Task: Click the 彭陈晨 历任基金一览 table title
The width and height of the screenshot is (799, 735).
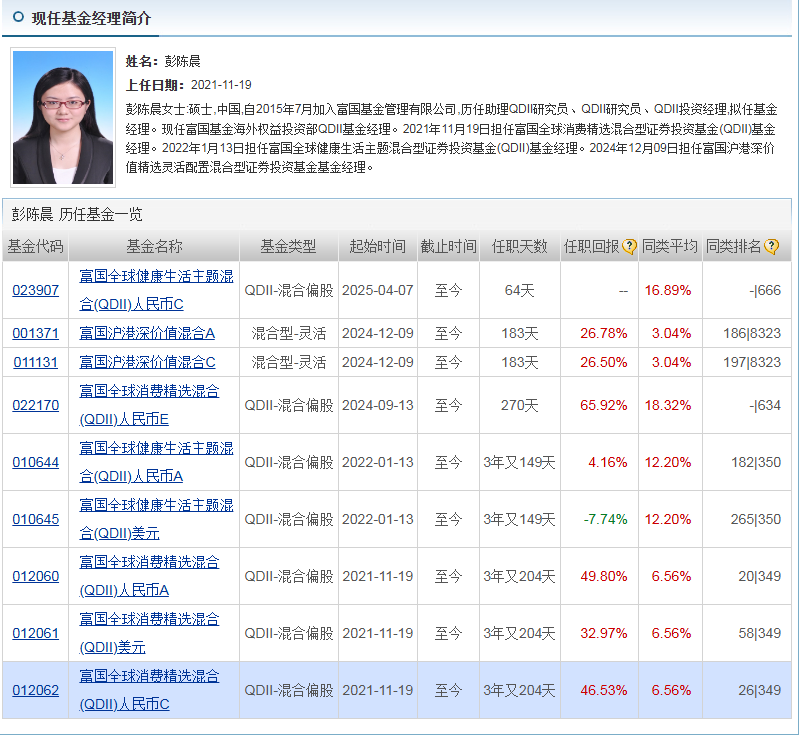Action: point(77,215)
